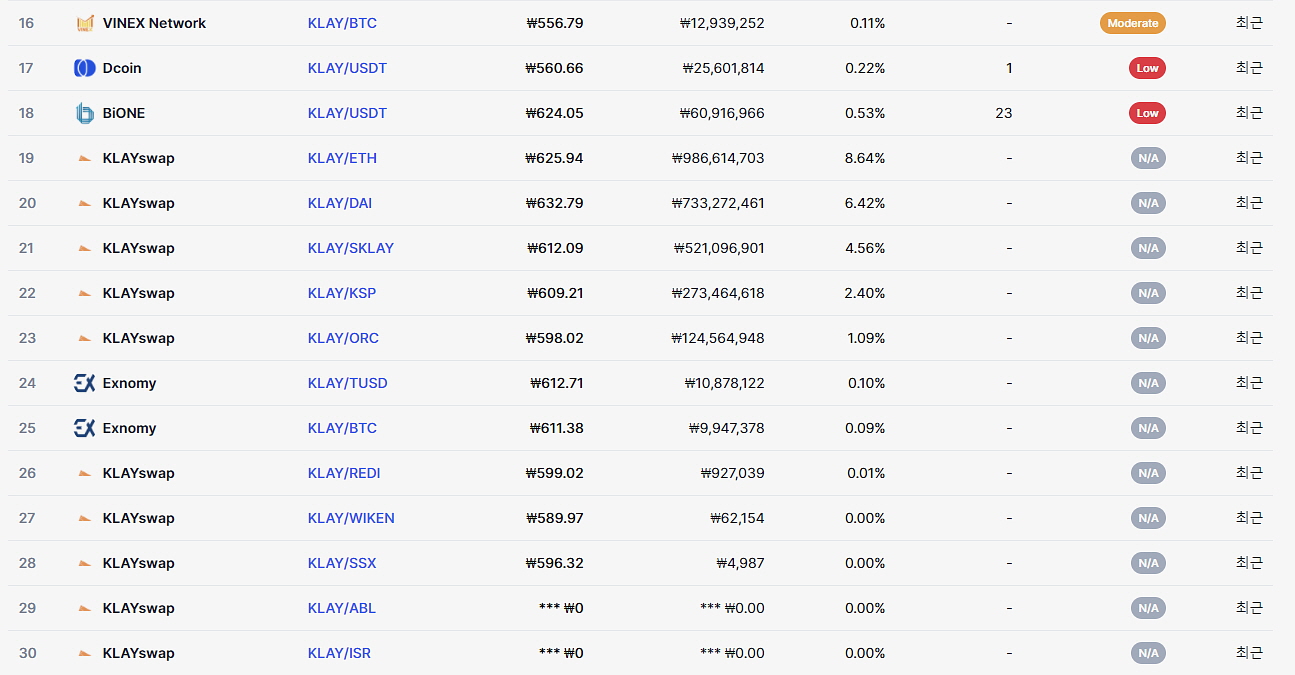Click price ₩611.38 in Exnomy KLAY/BTC row
The height and width of the screenshot is (675, 1295).
557,428
